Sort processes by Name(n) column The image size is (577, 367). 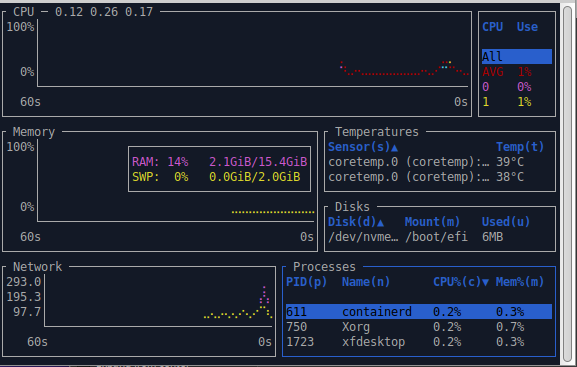[366, 282]
